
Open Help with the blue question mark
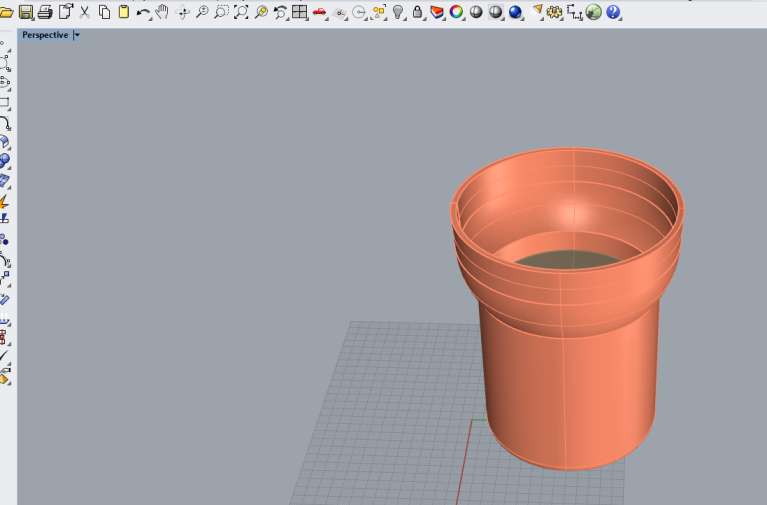(613, 12)
